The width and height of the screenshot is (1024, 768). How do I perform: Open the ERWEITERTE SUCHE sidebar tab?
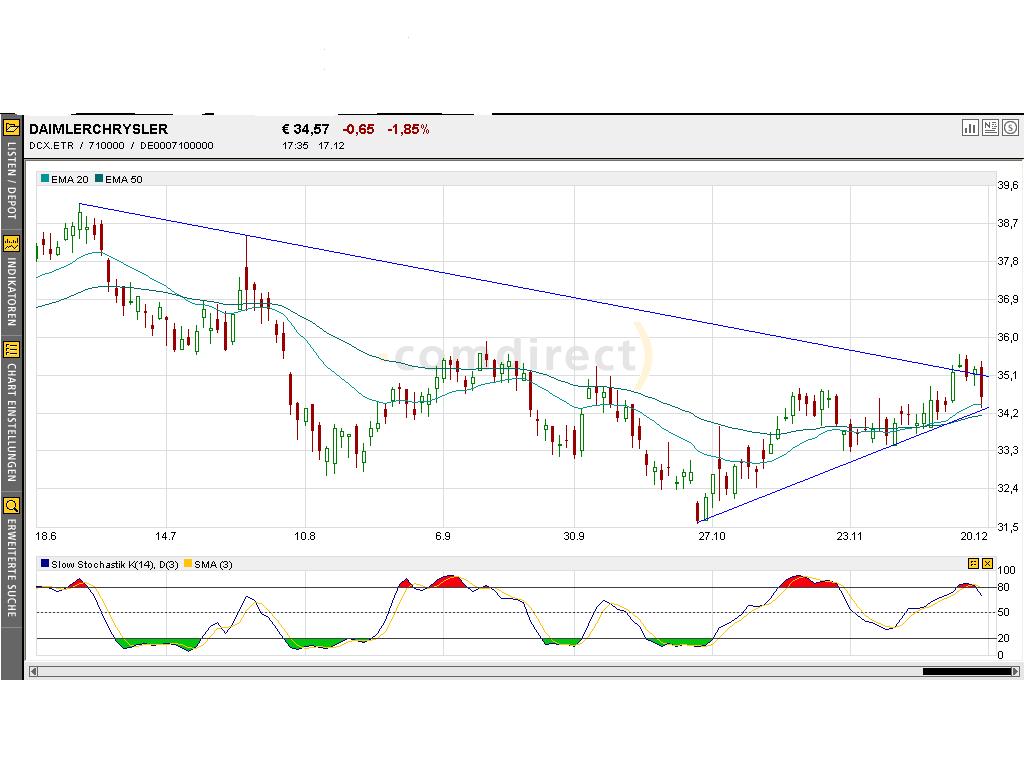tap(11, 568)
